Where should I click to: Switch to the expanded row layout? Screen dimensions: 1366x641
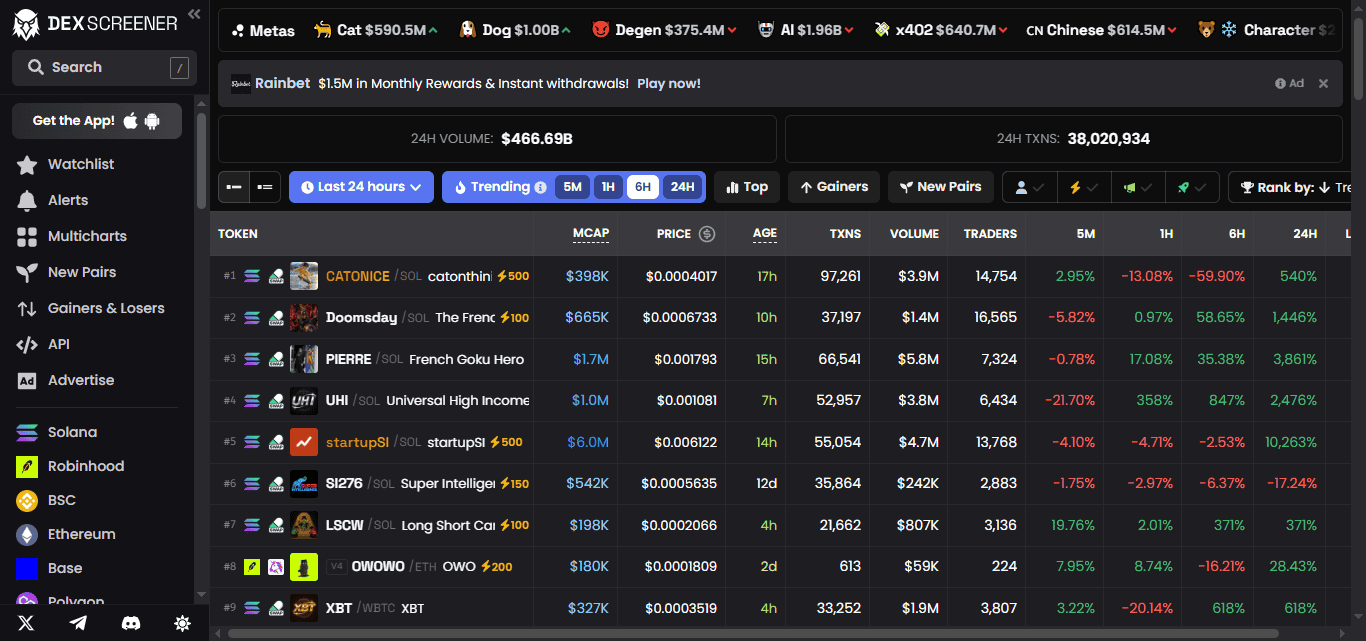click(x=265, y=187)
